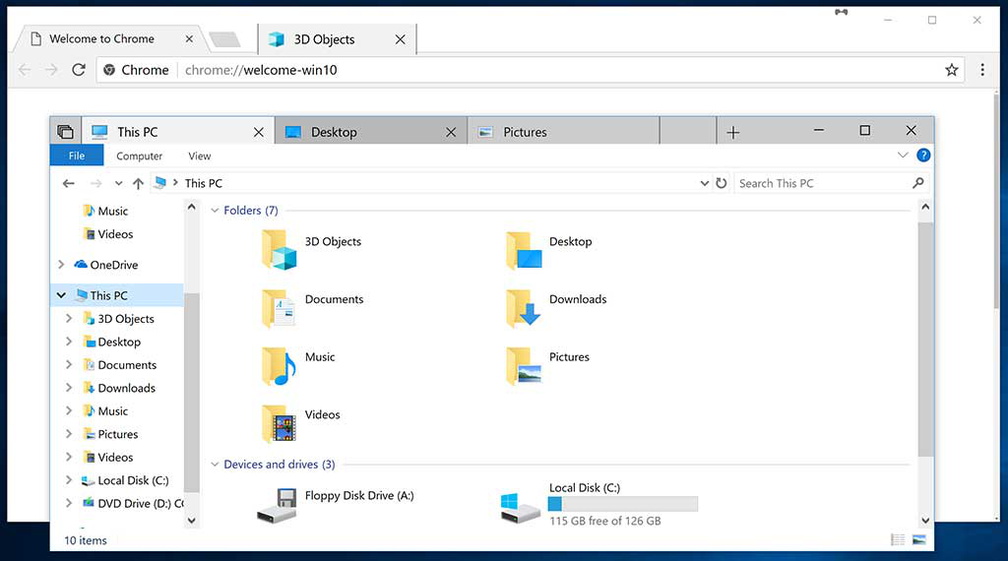The image size is (1008, 561).
Task: Click the "10 items" status text
Action: point(86,540)
